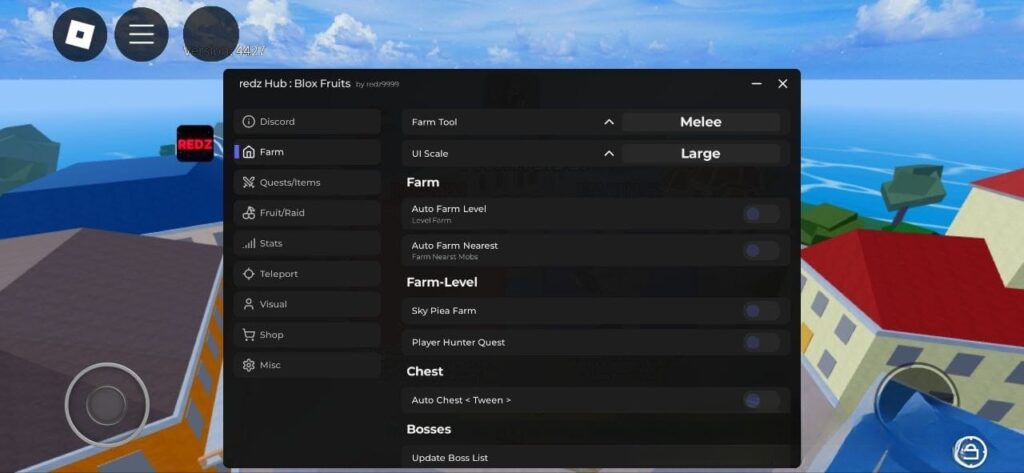Switch on Auto Chest Tween
Image resolution: width=1024 pixels, height=473 pixels.
pyautogui.click(x=761, y=400)
